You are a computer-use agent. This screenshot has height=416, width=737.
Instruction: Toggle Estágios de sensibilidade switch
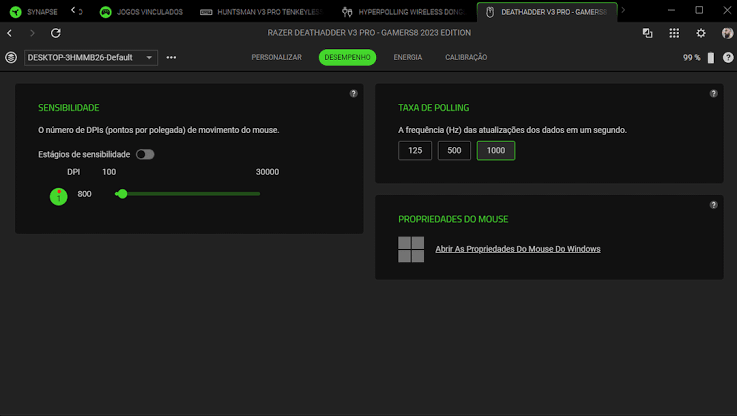pos(145,154)
